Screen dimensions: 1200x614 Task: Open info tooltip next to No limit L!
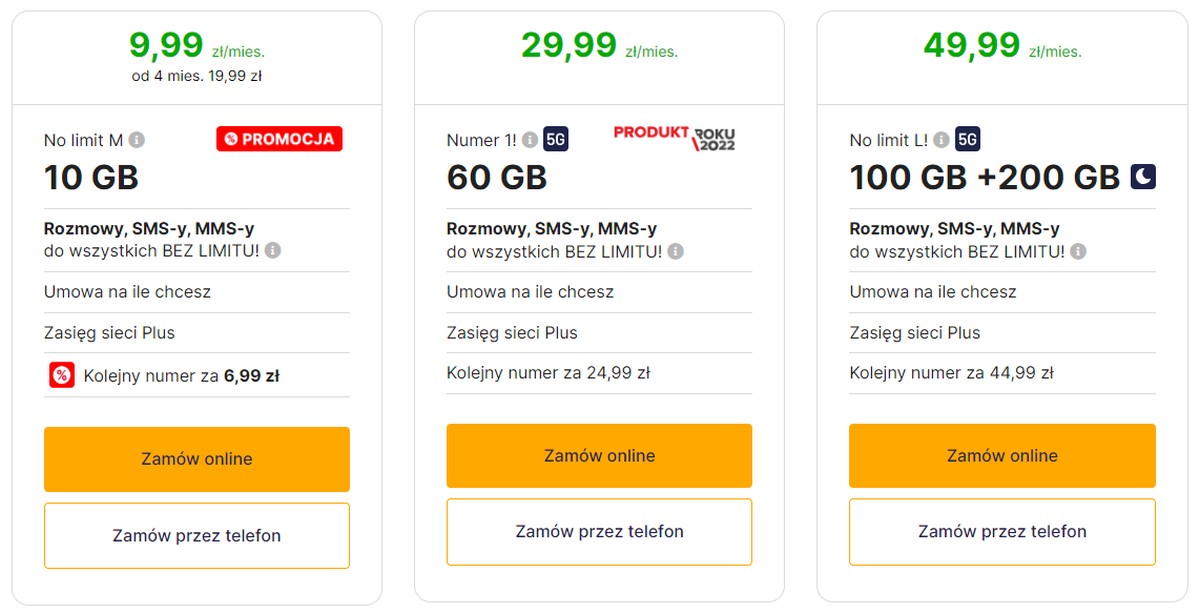pyautogui.click(x=941, y=140)
